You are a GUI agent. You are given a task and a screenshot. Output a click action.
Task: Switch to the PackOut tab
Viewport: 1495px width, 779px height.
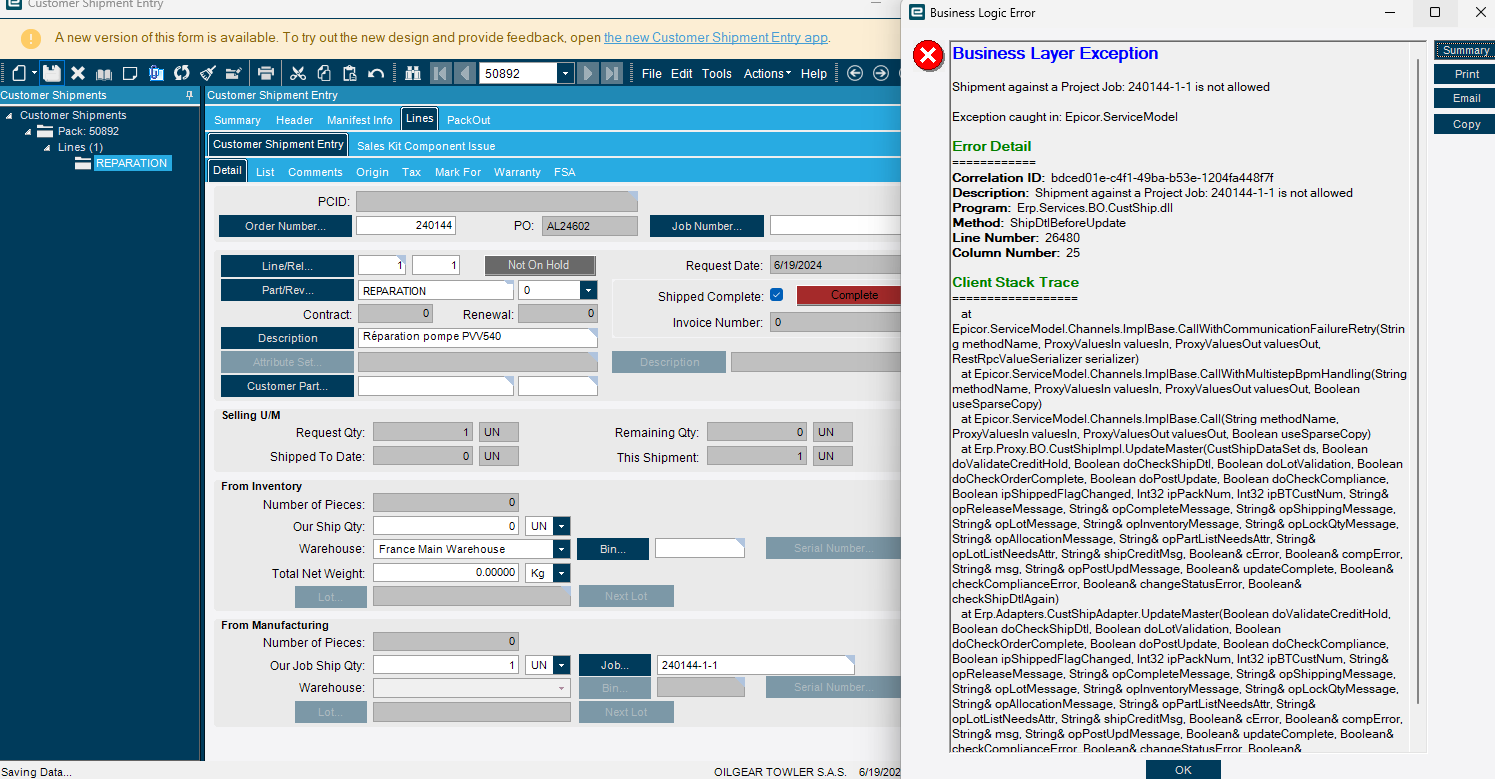pos(469,120)
